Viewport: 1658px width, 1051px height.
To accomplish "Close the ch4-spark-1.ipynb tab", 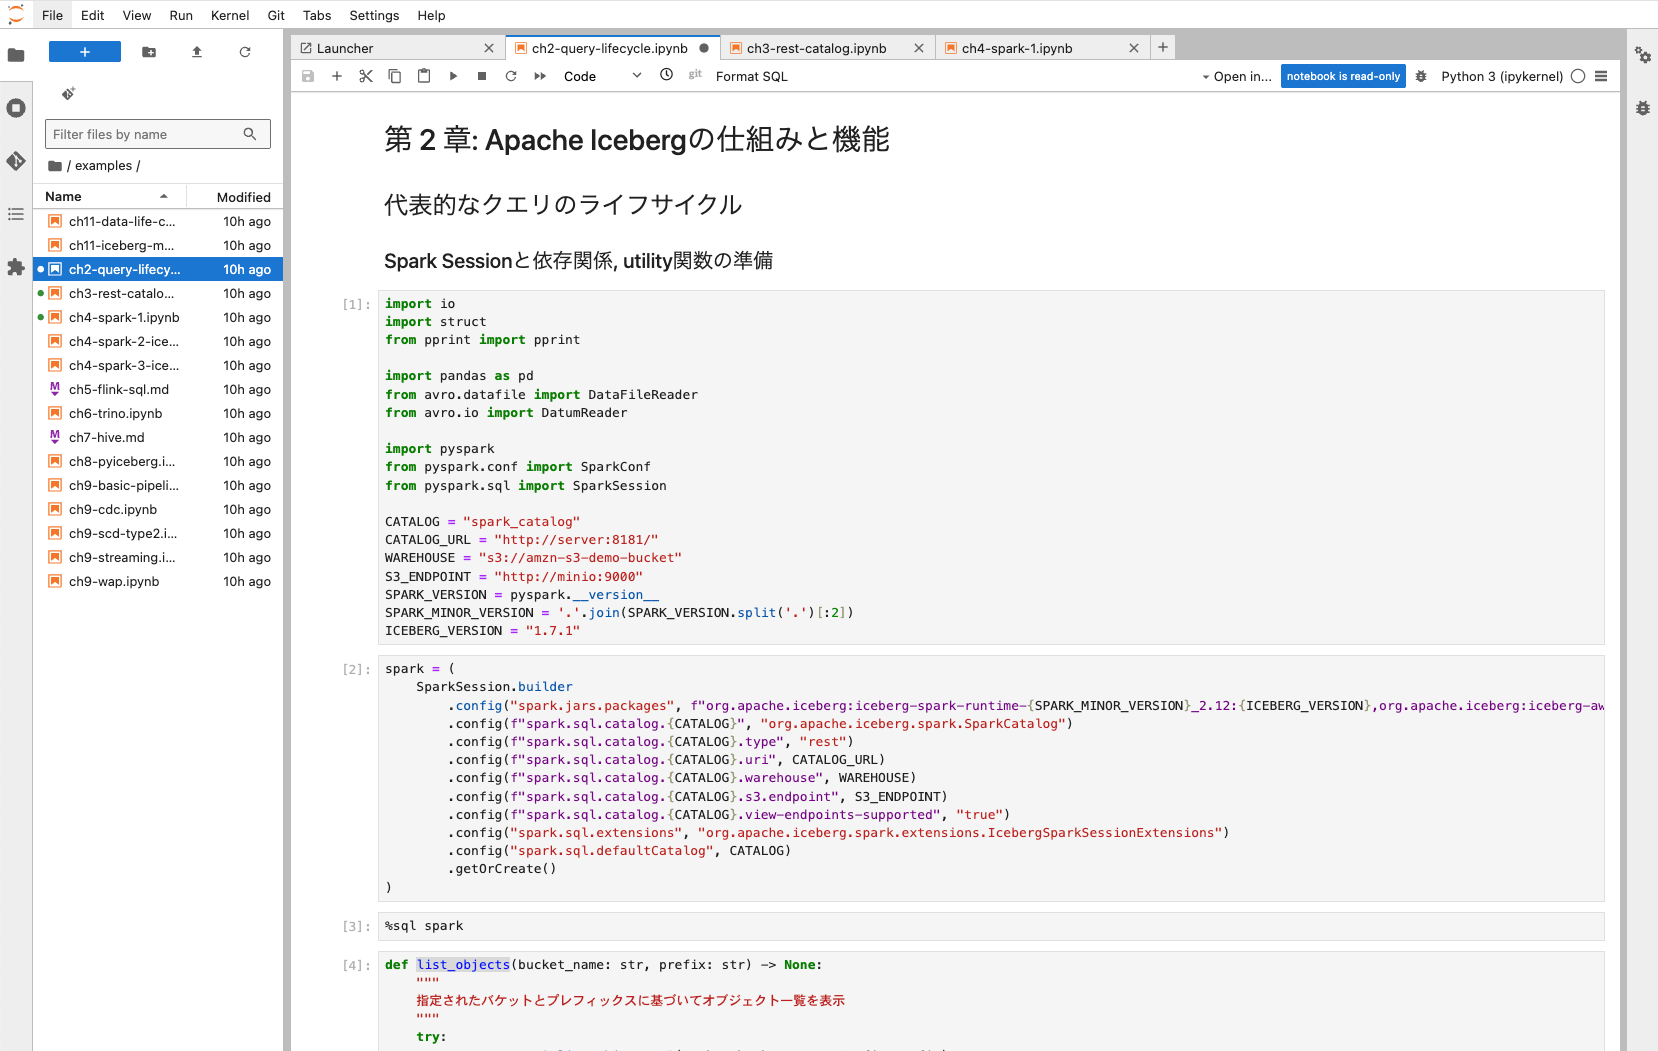I will 1133,48.
